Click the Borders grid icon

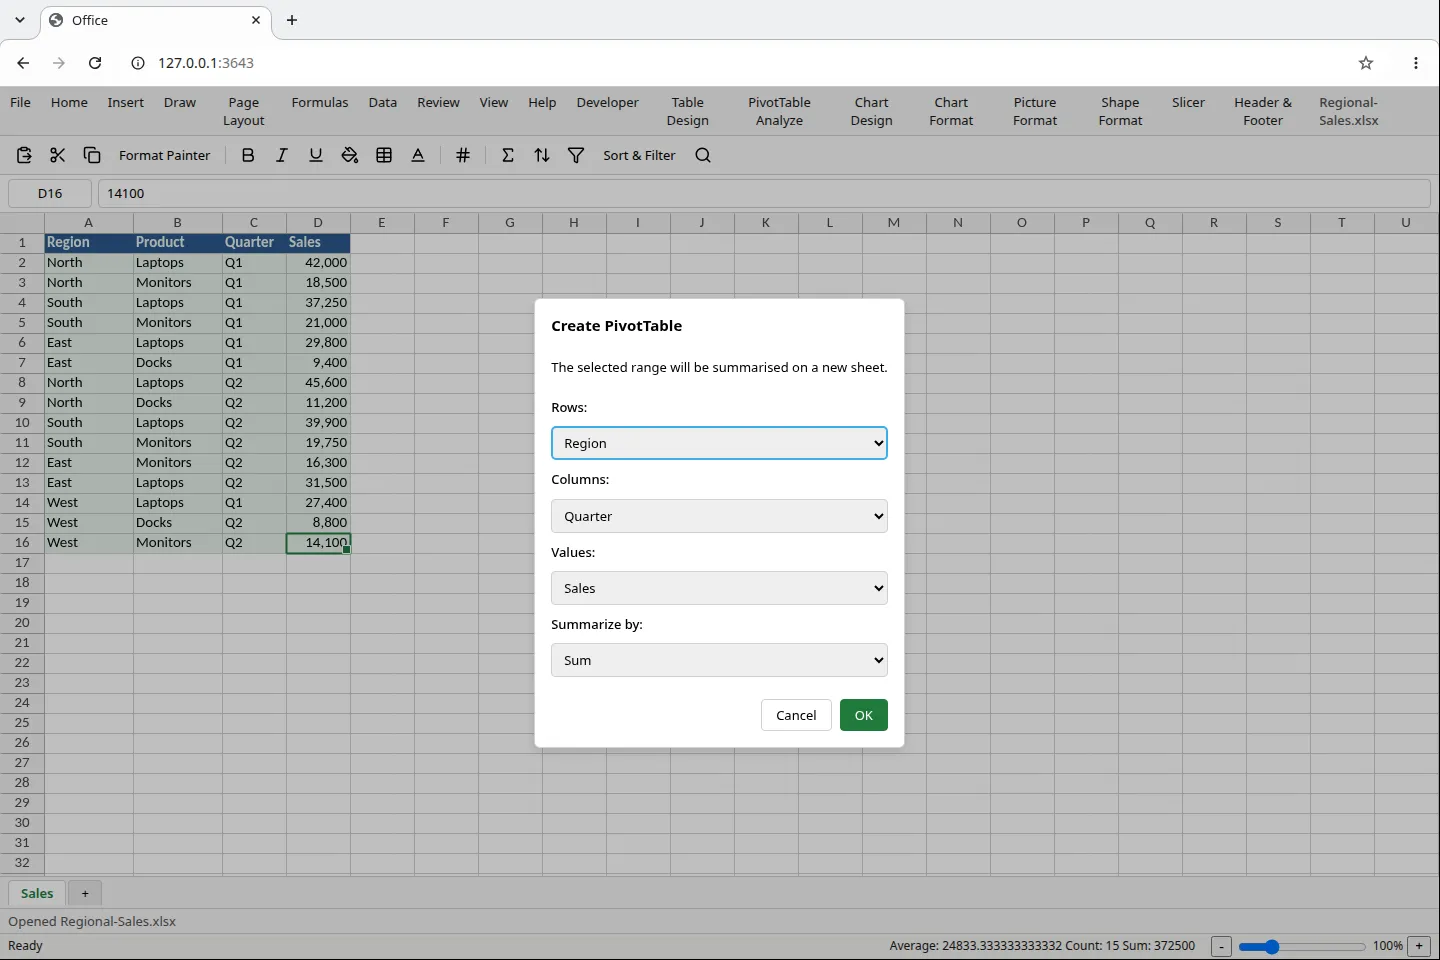384,155
